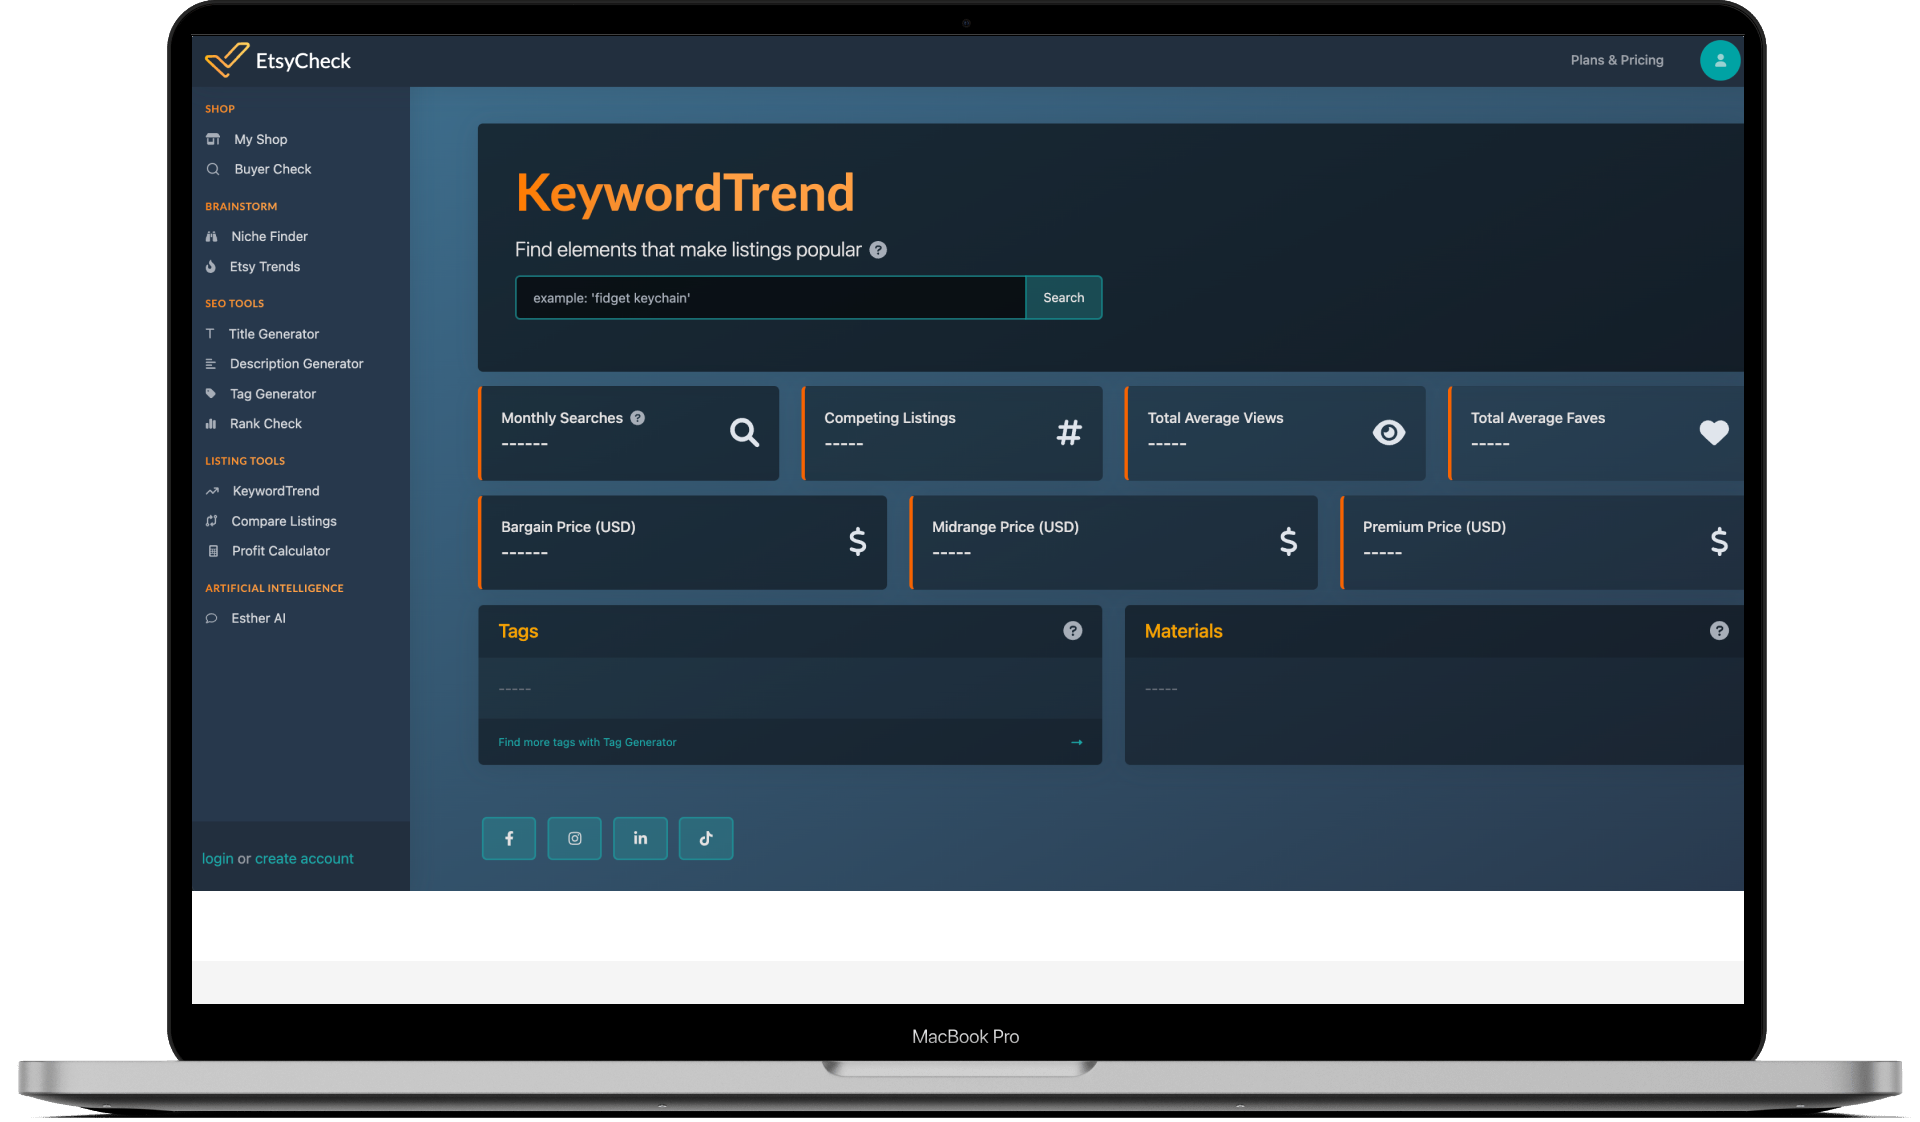This screenshot has height=1122, width=1920.
Task: Click the Total Average Faves heart icon
Action: pyautogui.click(x=1714, y=432)
